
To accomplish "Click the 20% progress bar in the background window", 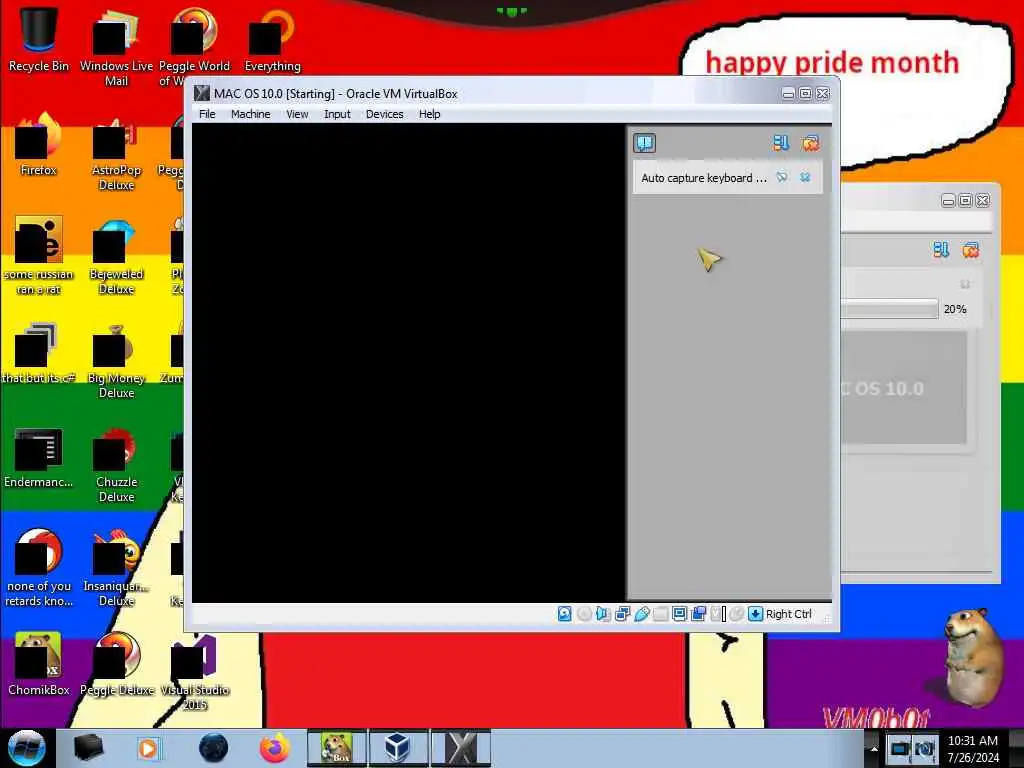I will pos(889,309).
